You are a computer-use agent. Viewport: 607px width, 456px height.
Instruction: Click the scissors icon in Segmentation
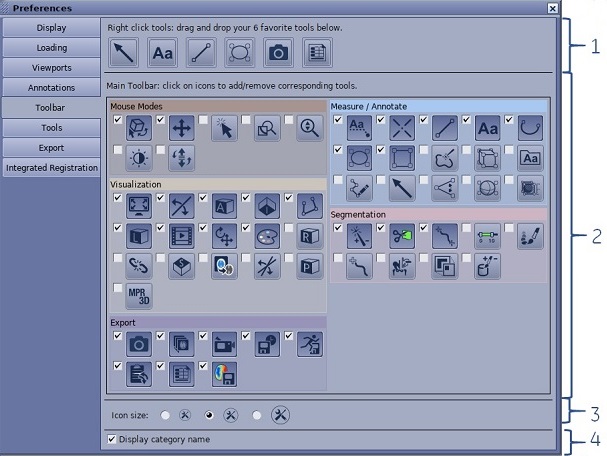[x=402, y=236]
